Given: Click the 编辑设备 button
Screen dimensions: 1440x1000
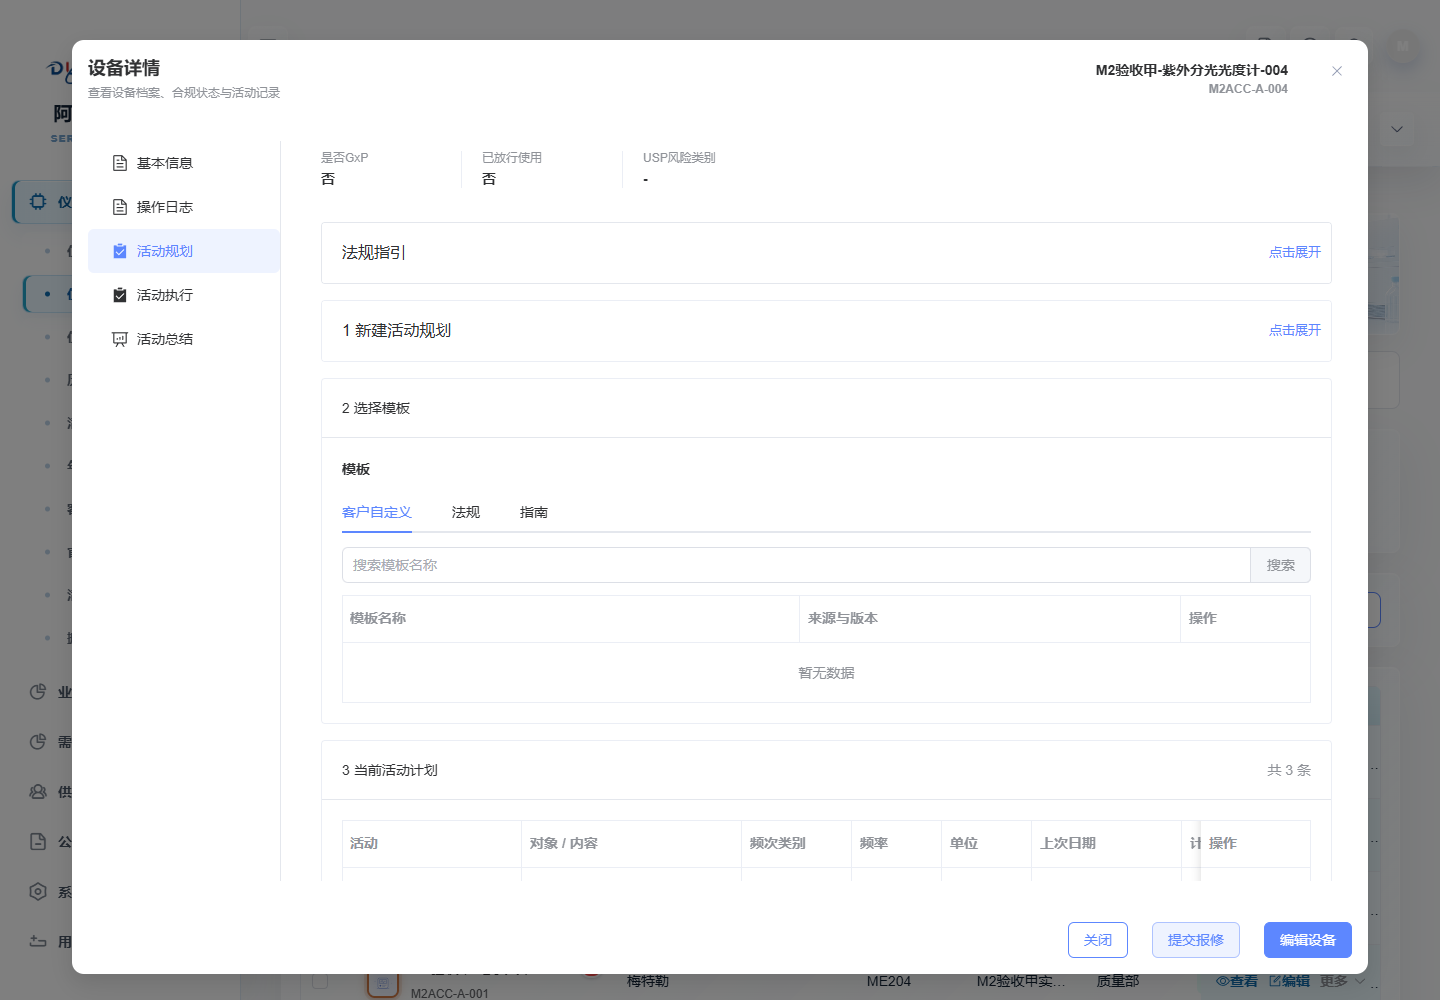Looking at the screenshot, I should point(1308,940).
